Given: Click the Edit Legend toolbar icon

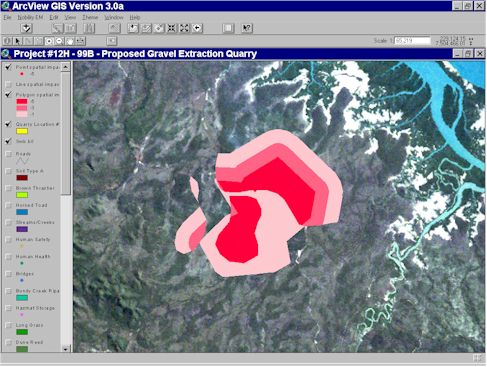Looking at the screenshot, I should pyautogui.click(x=70, y=28).
